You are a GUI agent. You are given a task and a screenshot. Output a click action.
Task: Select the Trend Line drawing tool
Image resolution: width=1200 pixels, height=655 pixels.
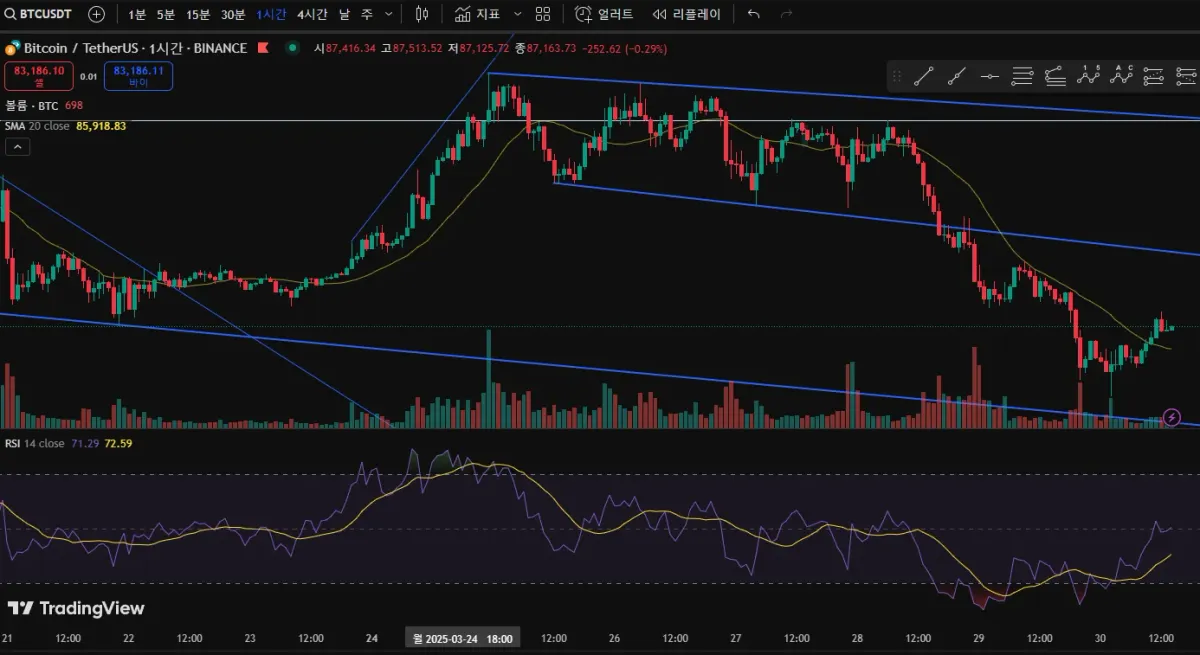924,75
